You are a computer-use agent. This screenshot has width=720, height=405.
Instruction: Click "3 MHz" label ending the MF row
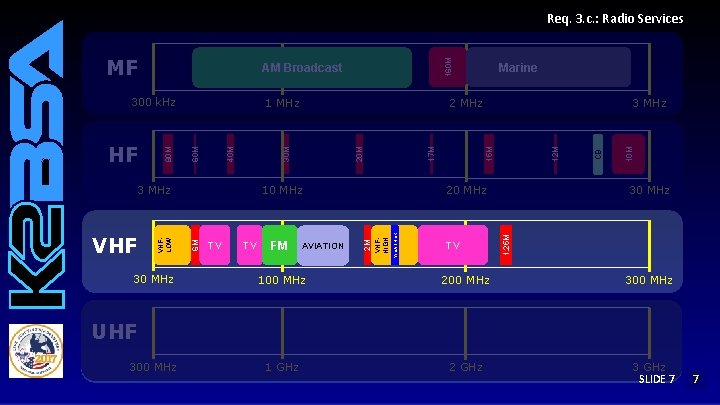[649, 103]
